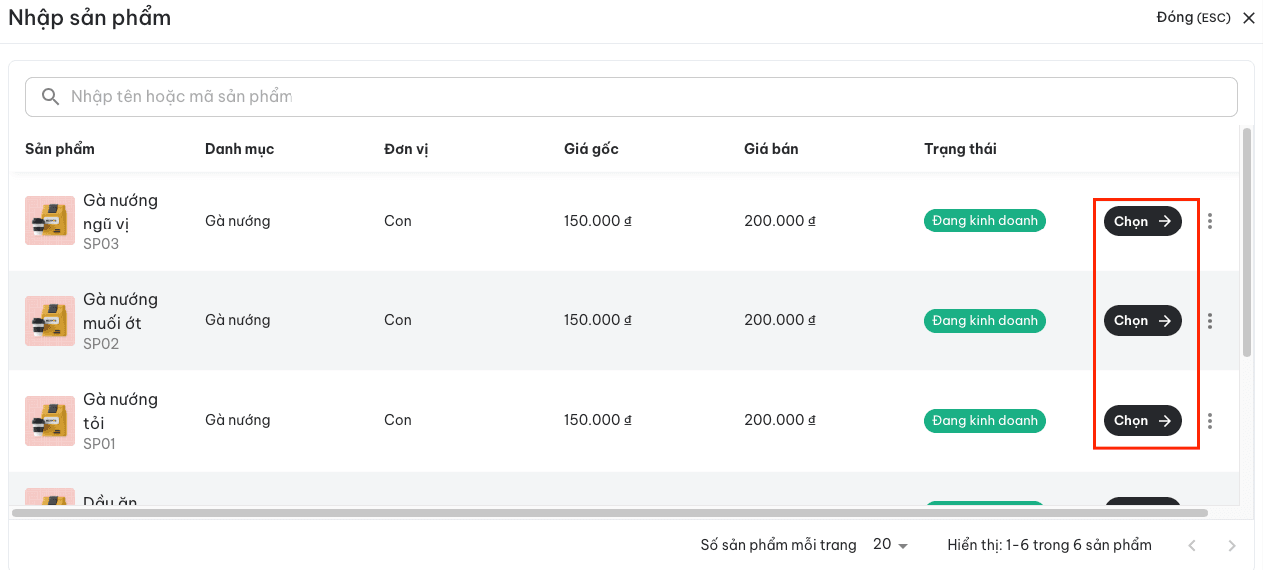The image size is (1263, 570).
Task: Choose product Gà nướng tỏi with Chọn
Action: click(x=1143, y=421)
